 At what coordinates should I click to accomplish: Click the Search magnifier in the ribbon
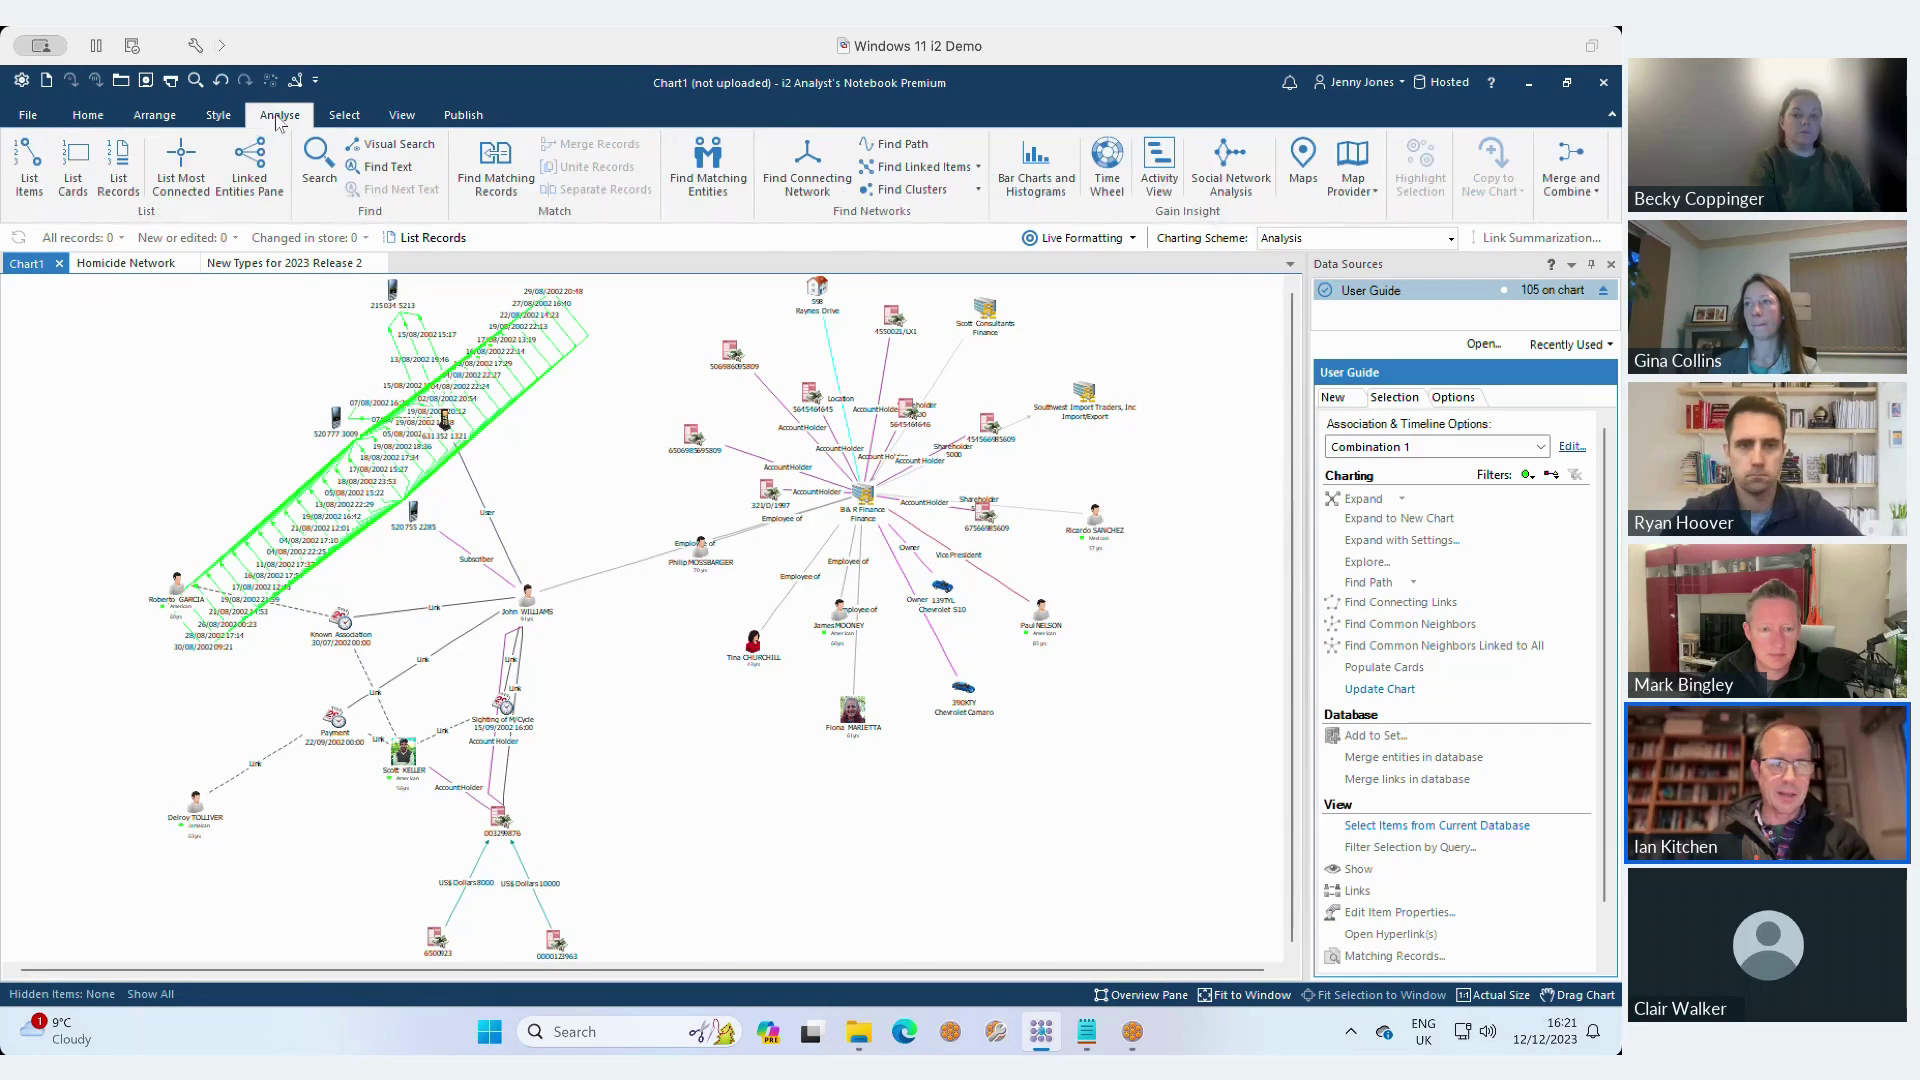[x=319, y=161]
